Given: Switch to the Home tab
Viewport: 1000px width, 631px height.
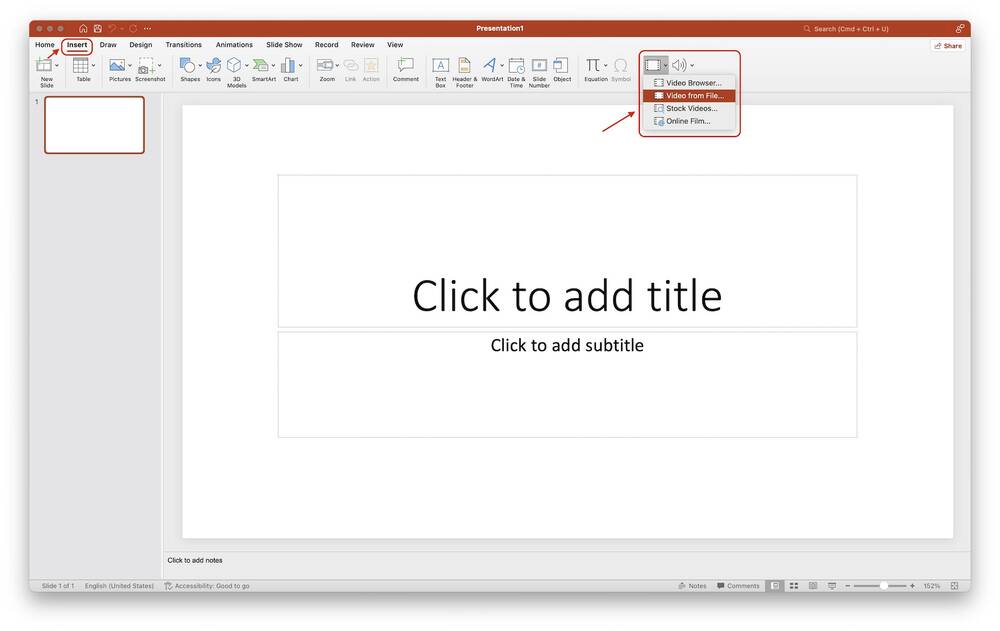Looking at the screenshot, I should pyautogui.click(x=45, y=45).
